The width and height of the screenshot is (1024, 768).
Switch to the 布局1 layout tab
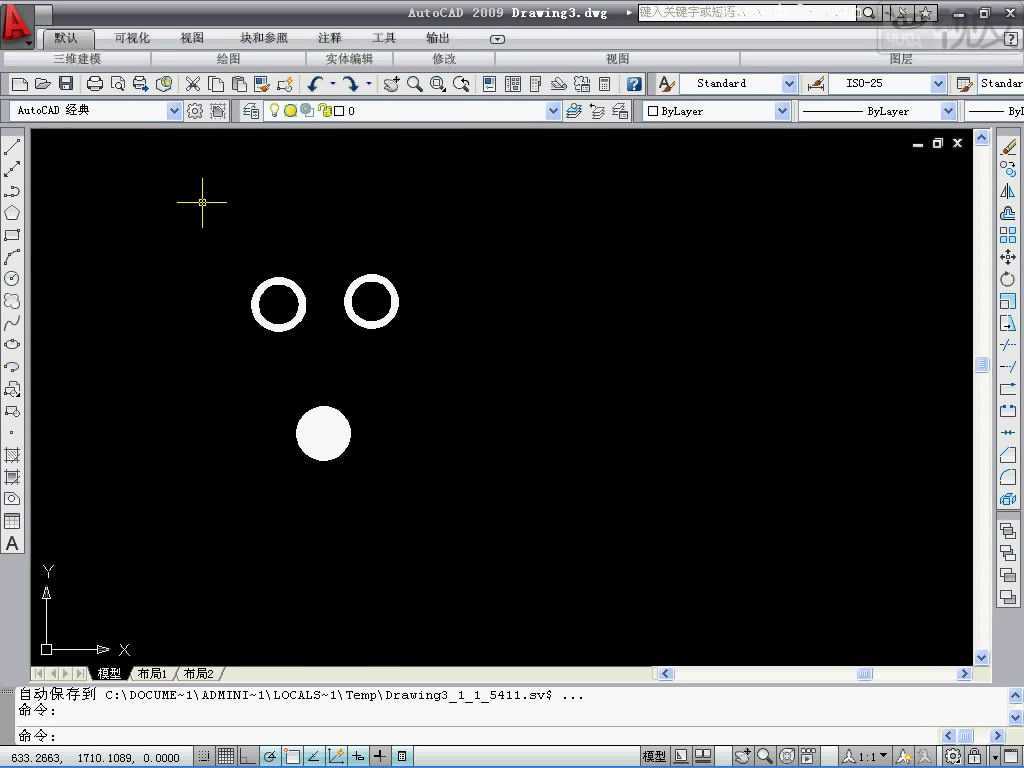pyautogui.click(x=152, y=673)
